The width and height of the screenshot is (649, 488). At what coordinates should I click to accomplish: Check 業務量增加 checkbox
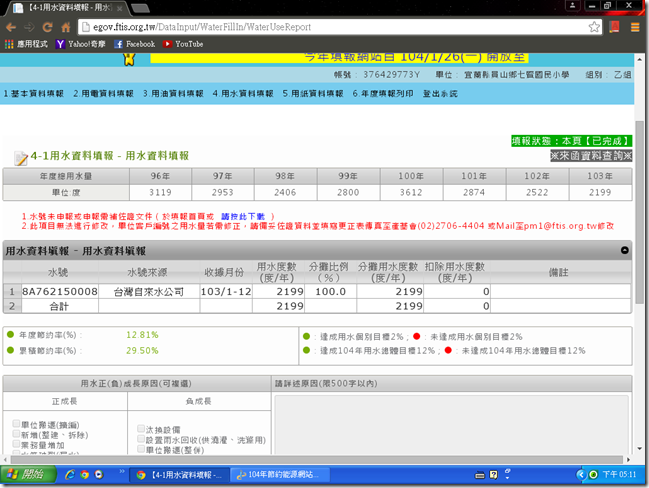click(x=16, y=444)
